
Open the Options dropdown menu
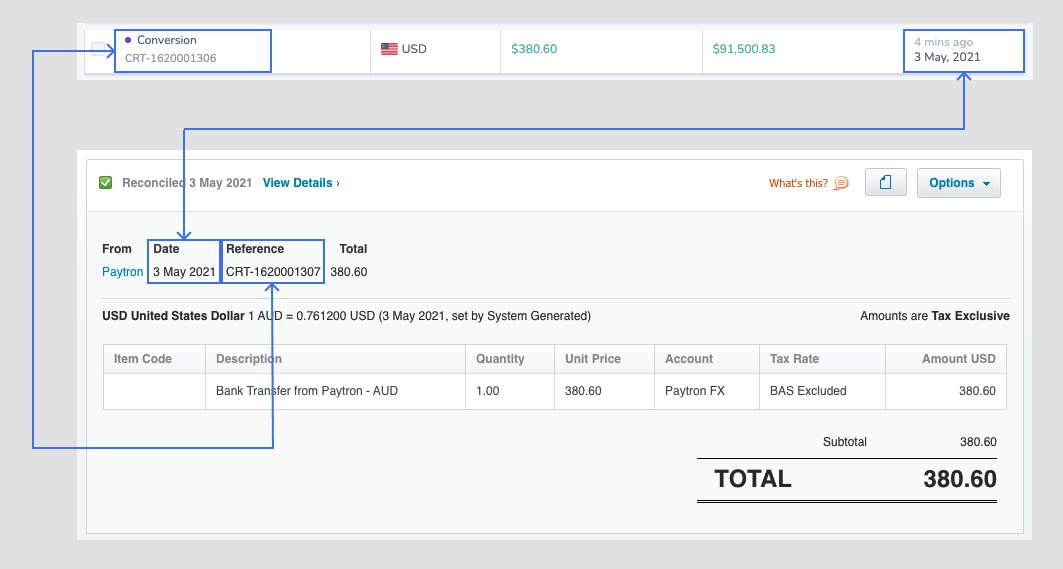[959, 183]
